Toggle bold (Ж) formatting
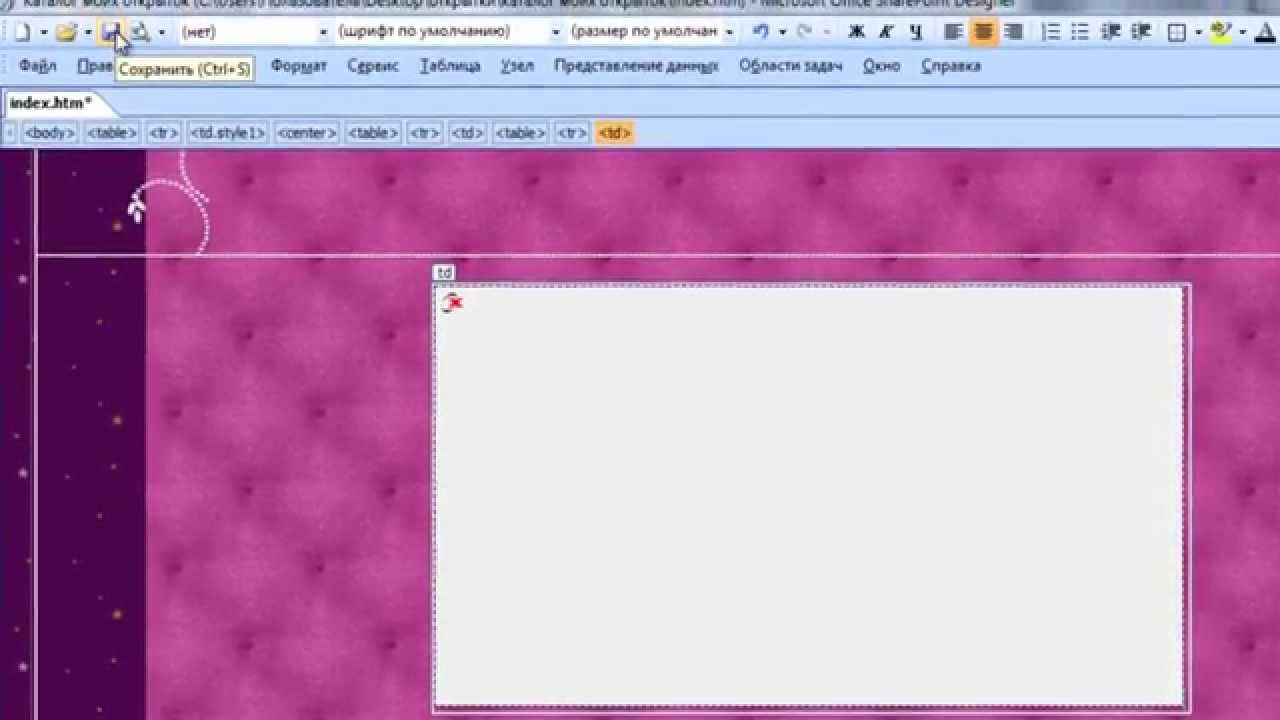1280x720 pixels. (856, 32)
